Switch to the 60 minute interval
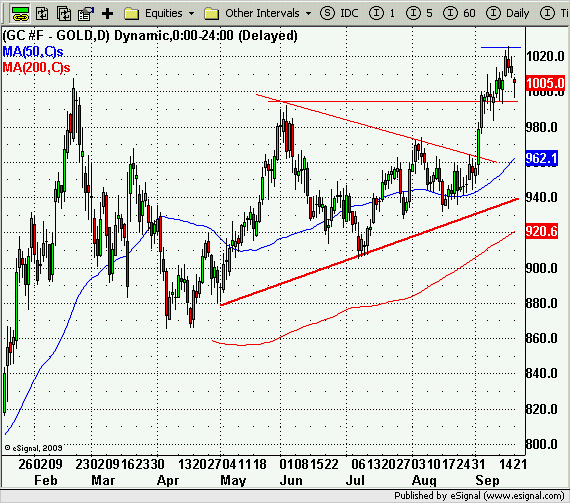 pyautogui.click(x=459, y=13)
